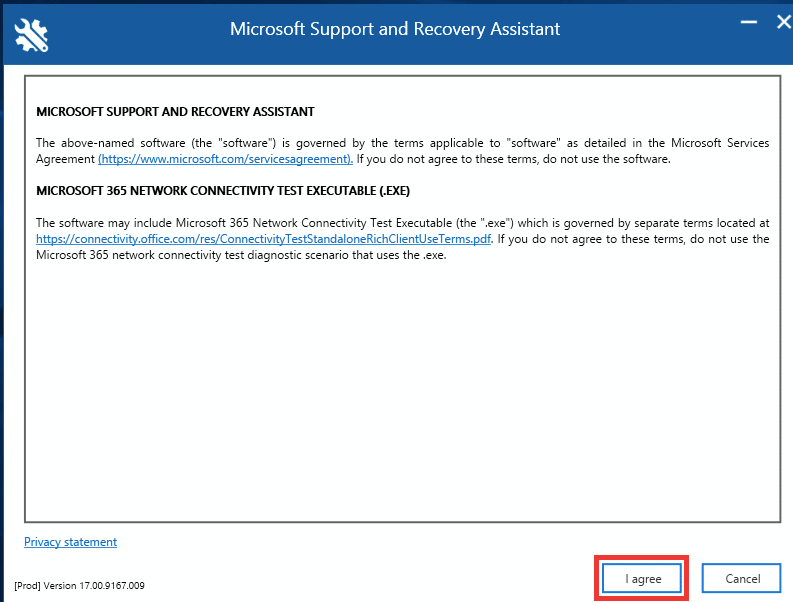Image resolution: width=793 pixels, height=602 pixels.
Task: Close the Support and Recovery Assistant window
Action: [784, 22]
